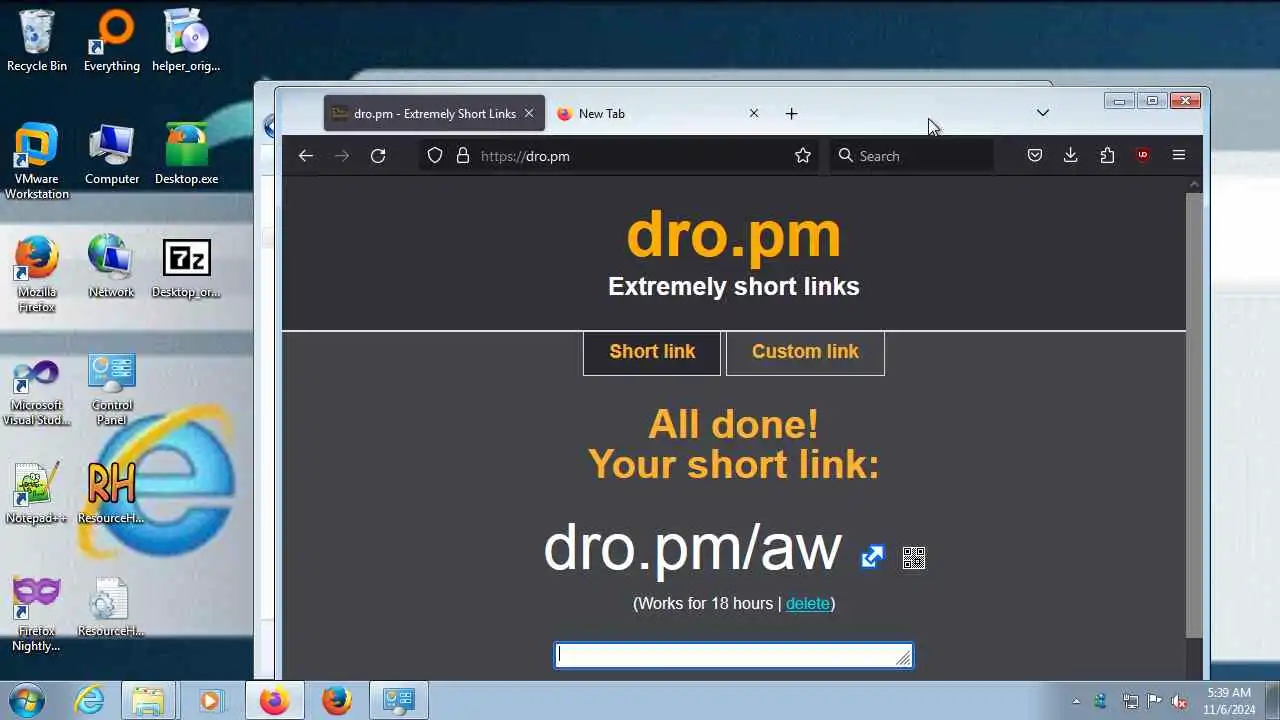This screenshot has width=1280, height=720.
Task: Select the Network desktop icon
Action: (111, 268)
